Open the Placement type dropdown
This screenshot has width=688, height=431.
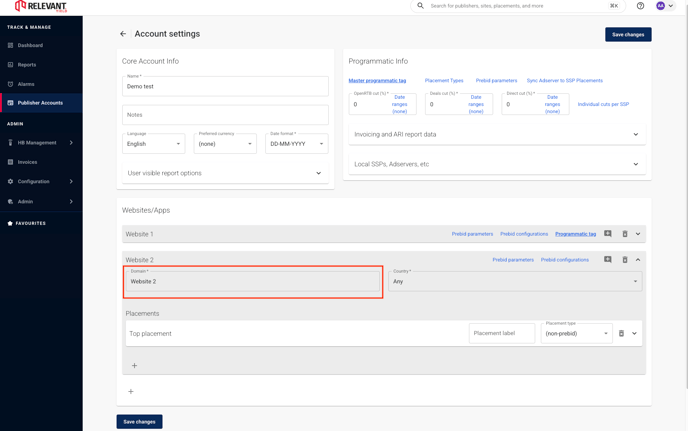577,333
